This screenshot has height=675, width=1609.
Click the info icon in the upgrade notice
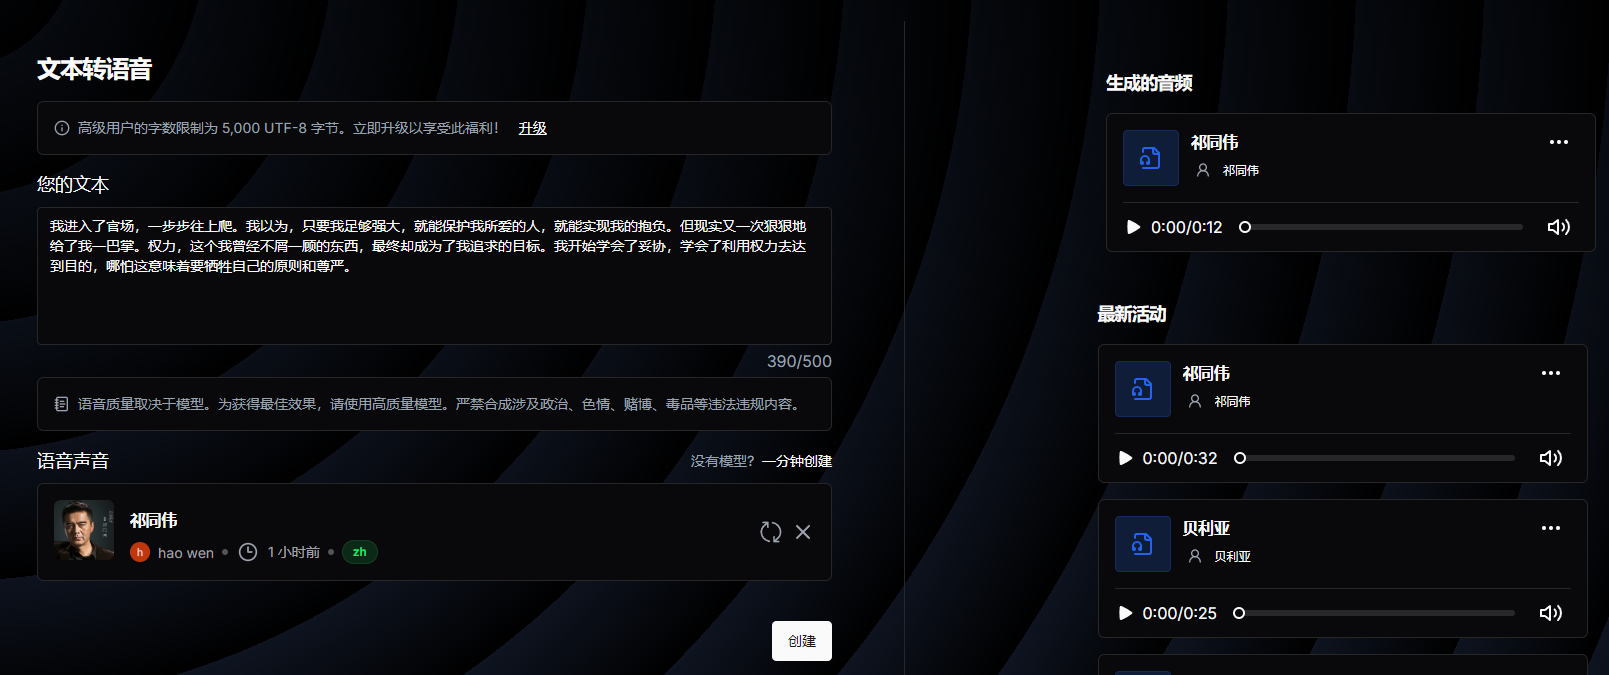(x=62, y=128)
